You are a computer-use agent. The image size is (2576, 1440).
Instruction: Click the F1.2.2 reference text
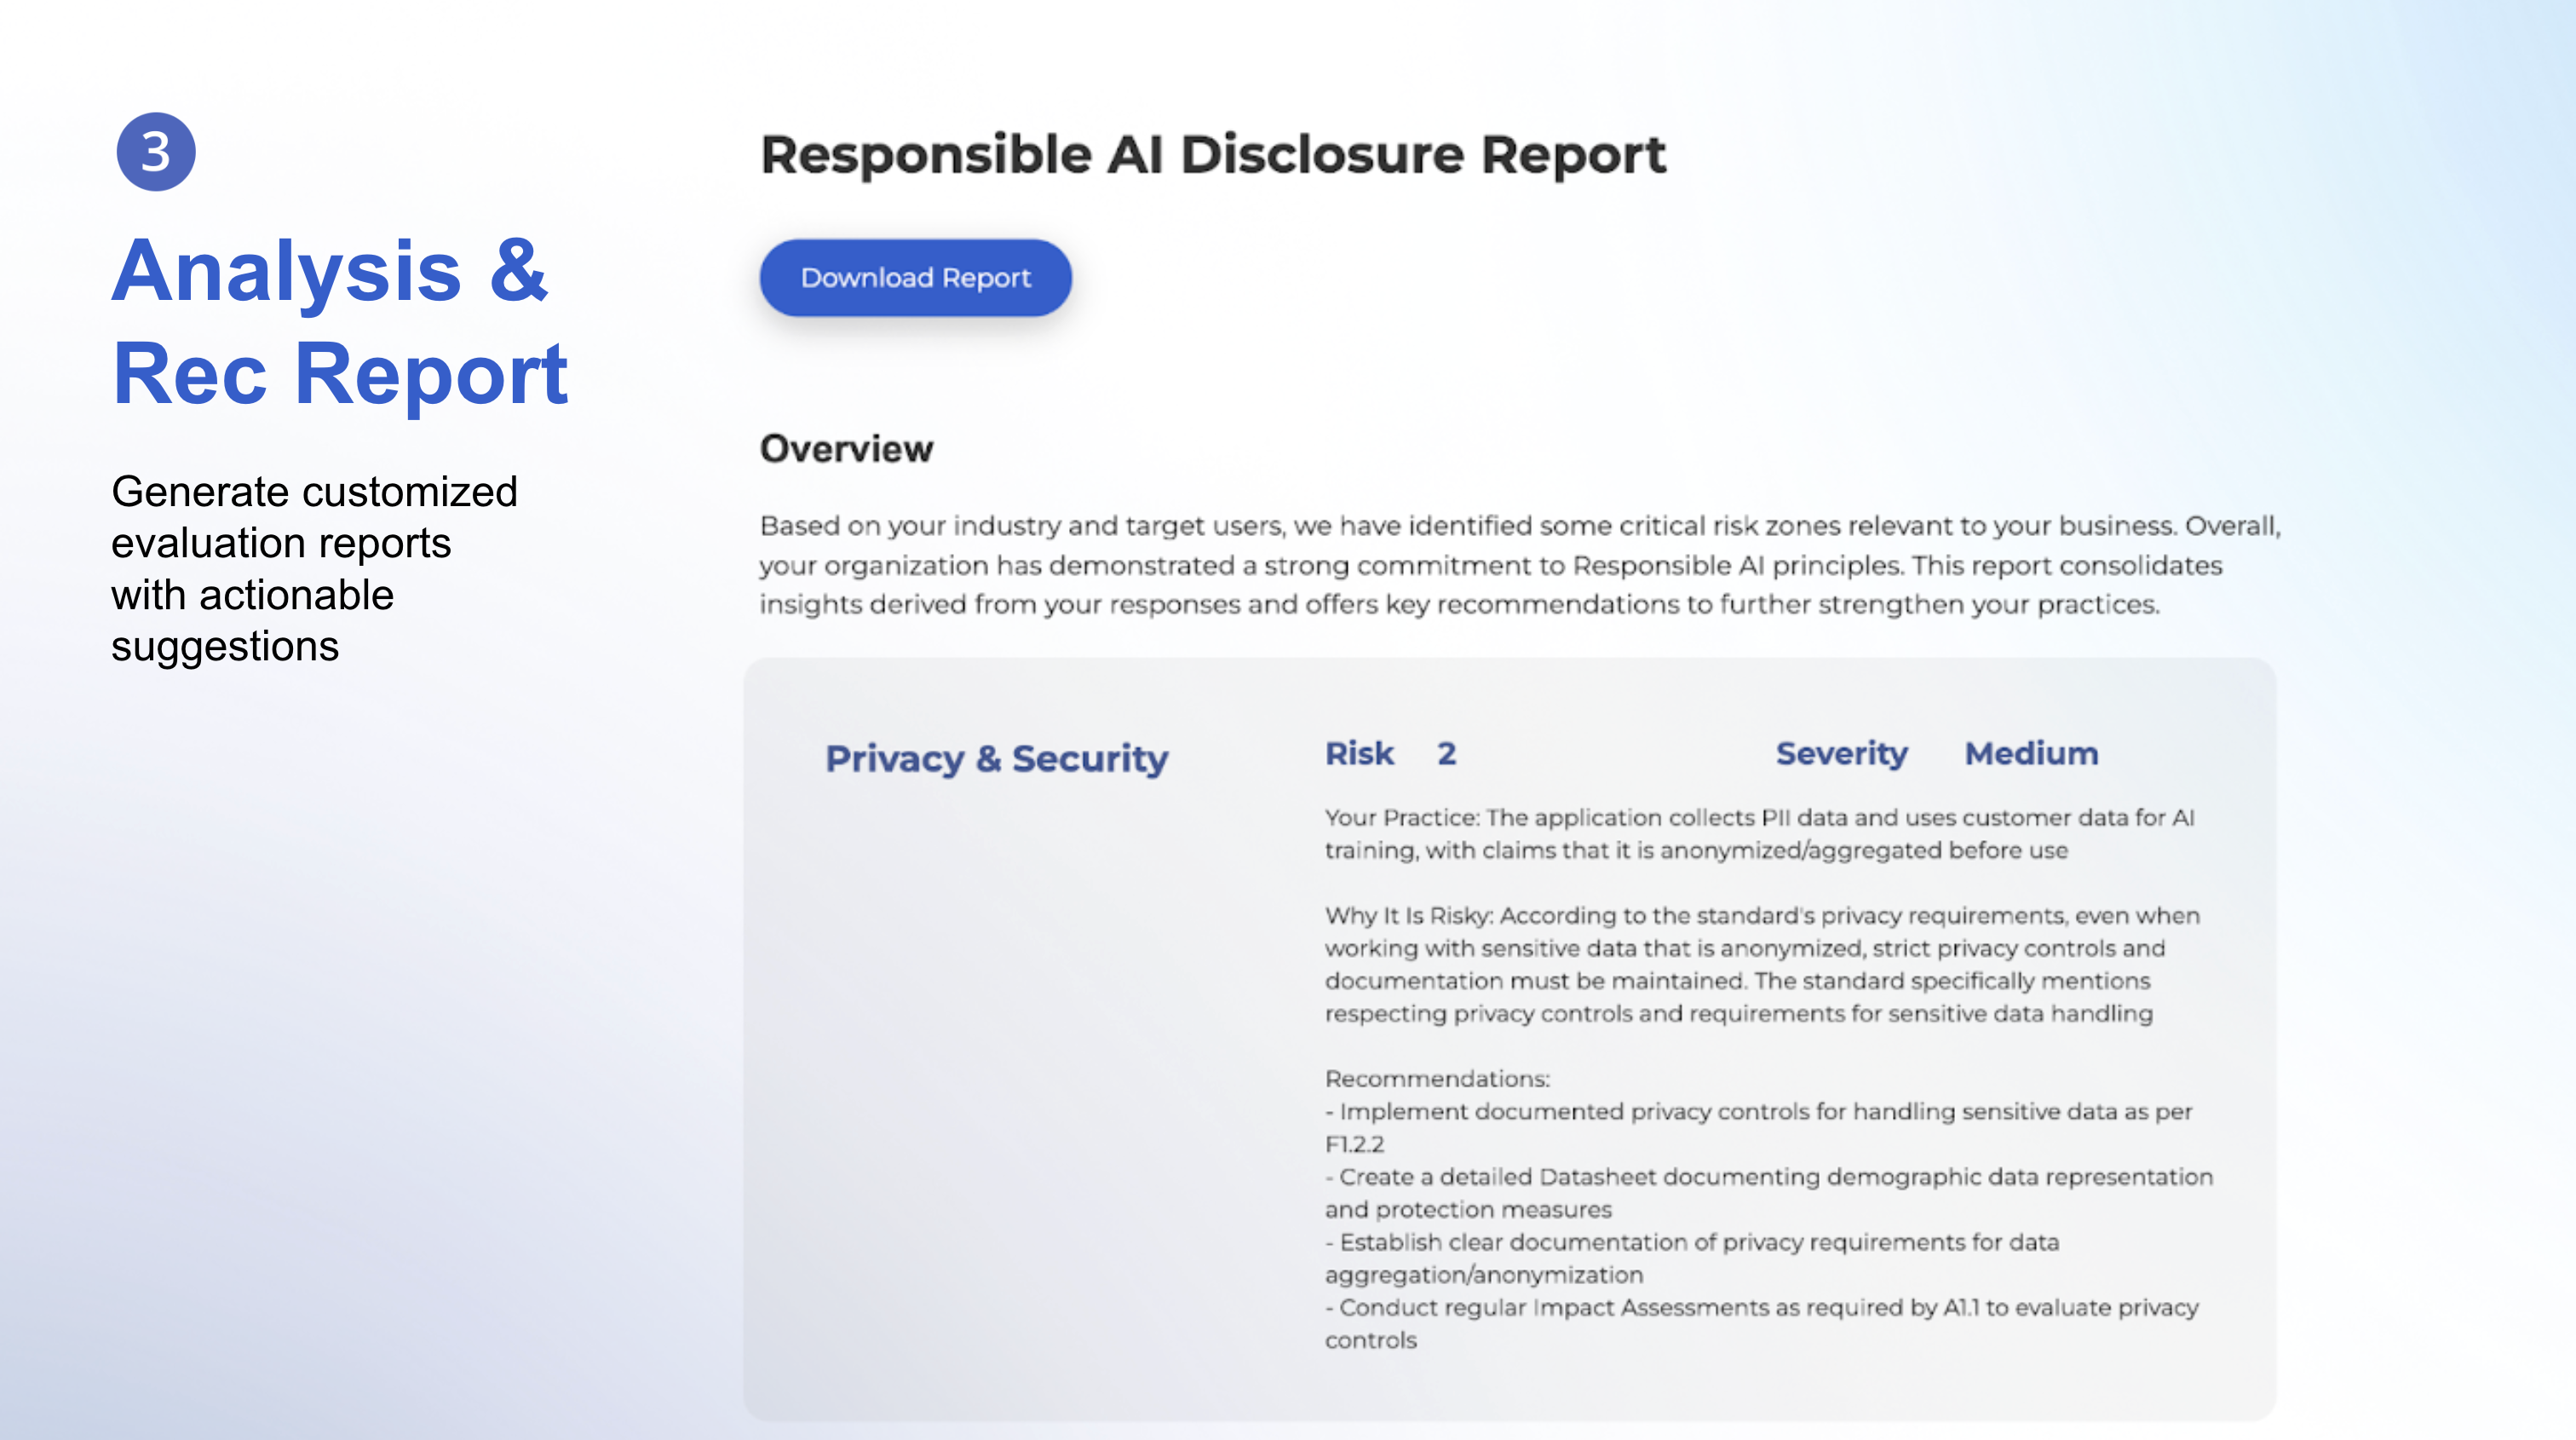coord(1354,1144)
